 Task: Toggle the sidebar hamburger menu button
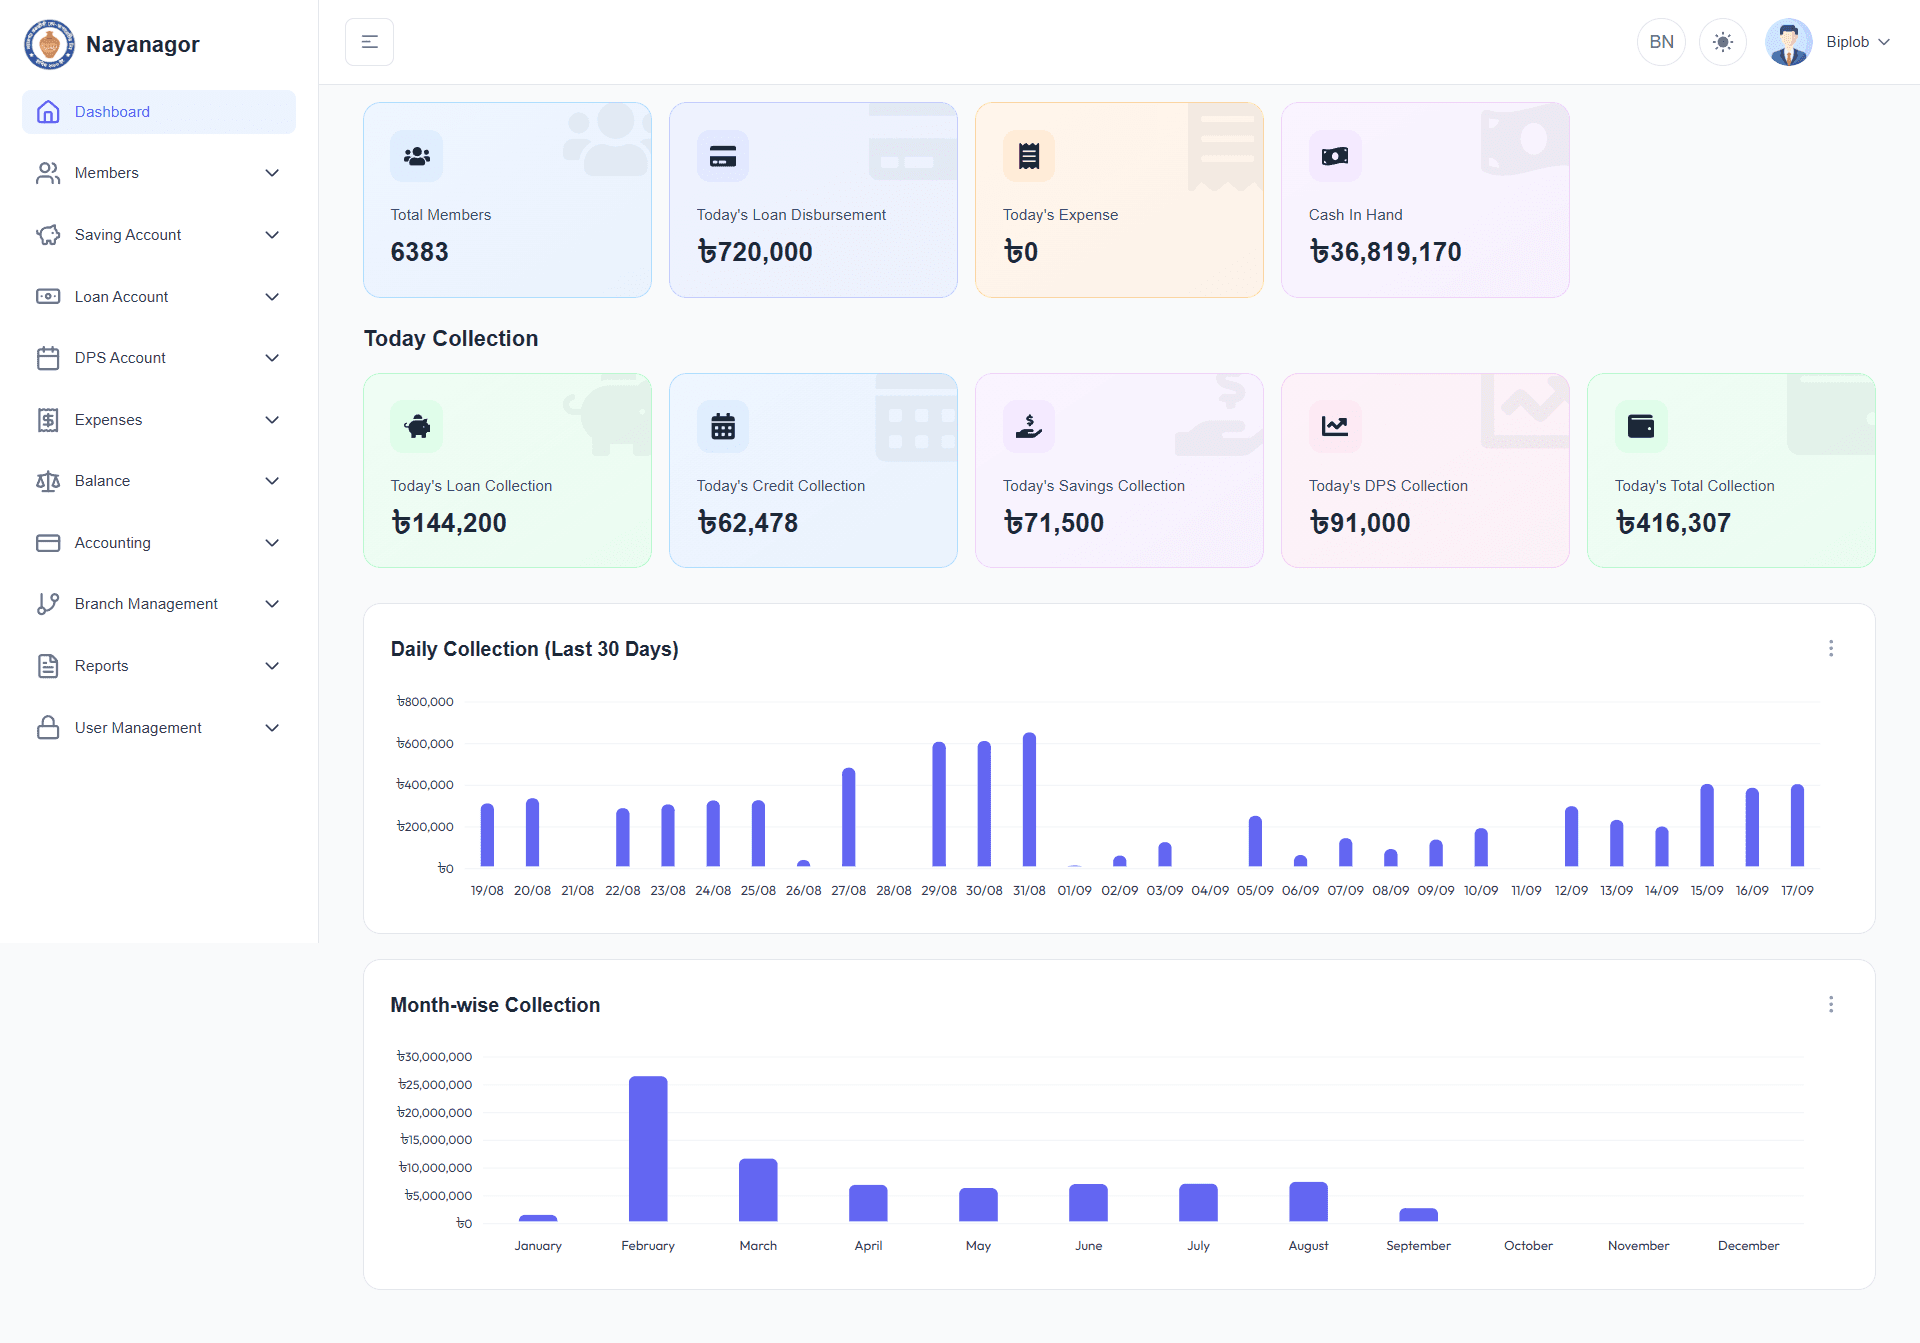[369, 42]
